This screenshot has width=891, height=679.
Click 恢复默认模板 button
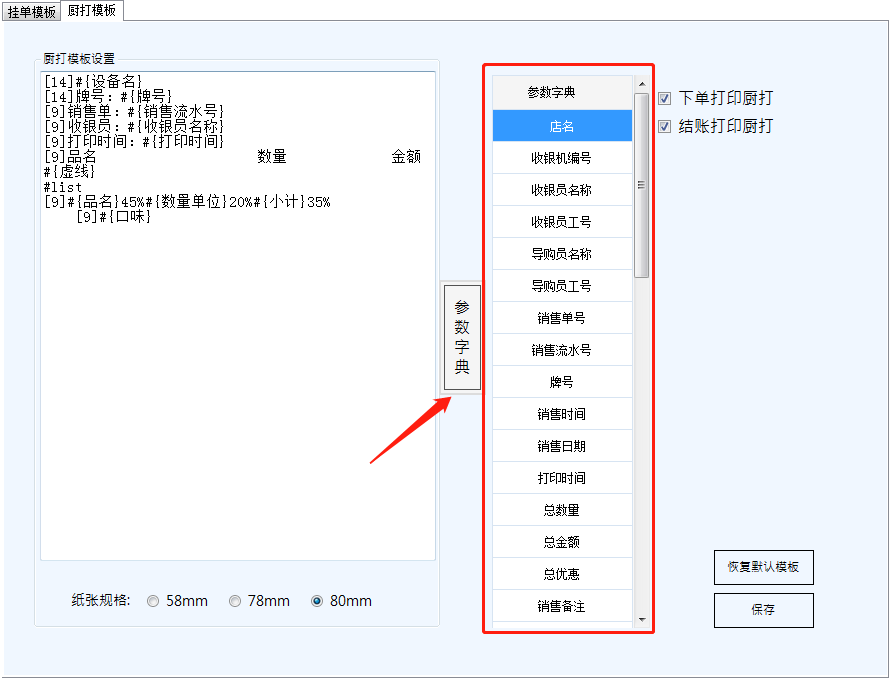pos(764,567)
